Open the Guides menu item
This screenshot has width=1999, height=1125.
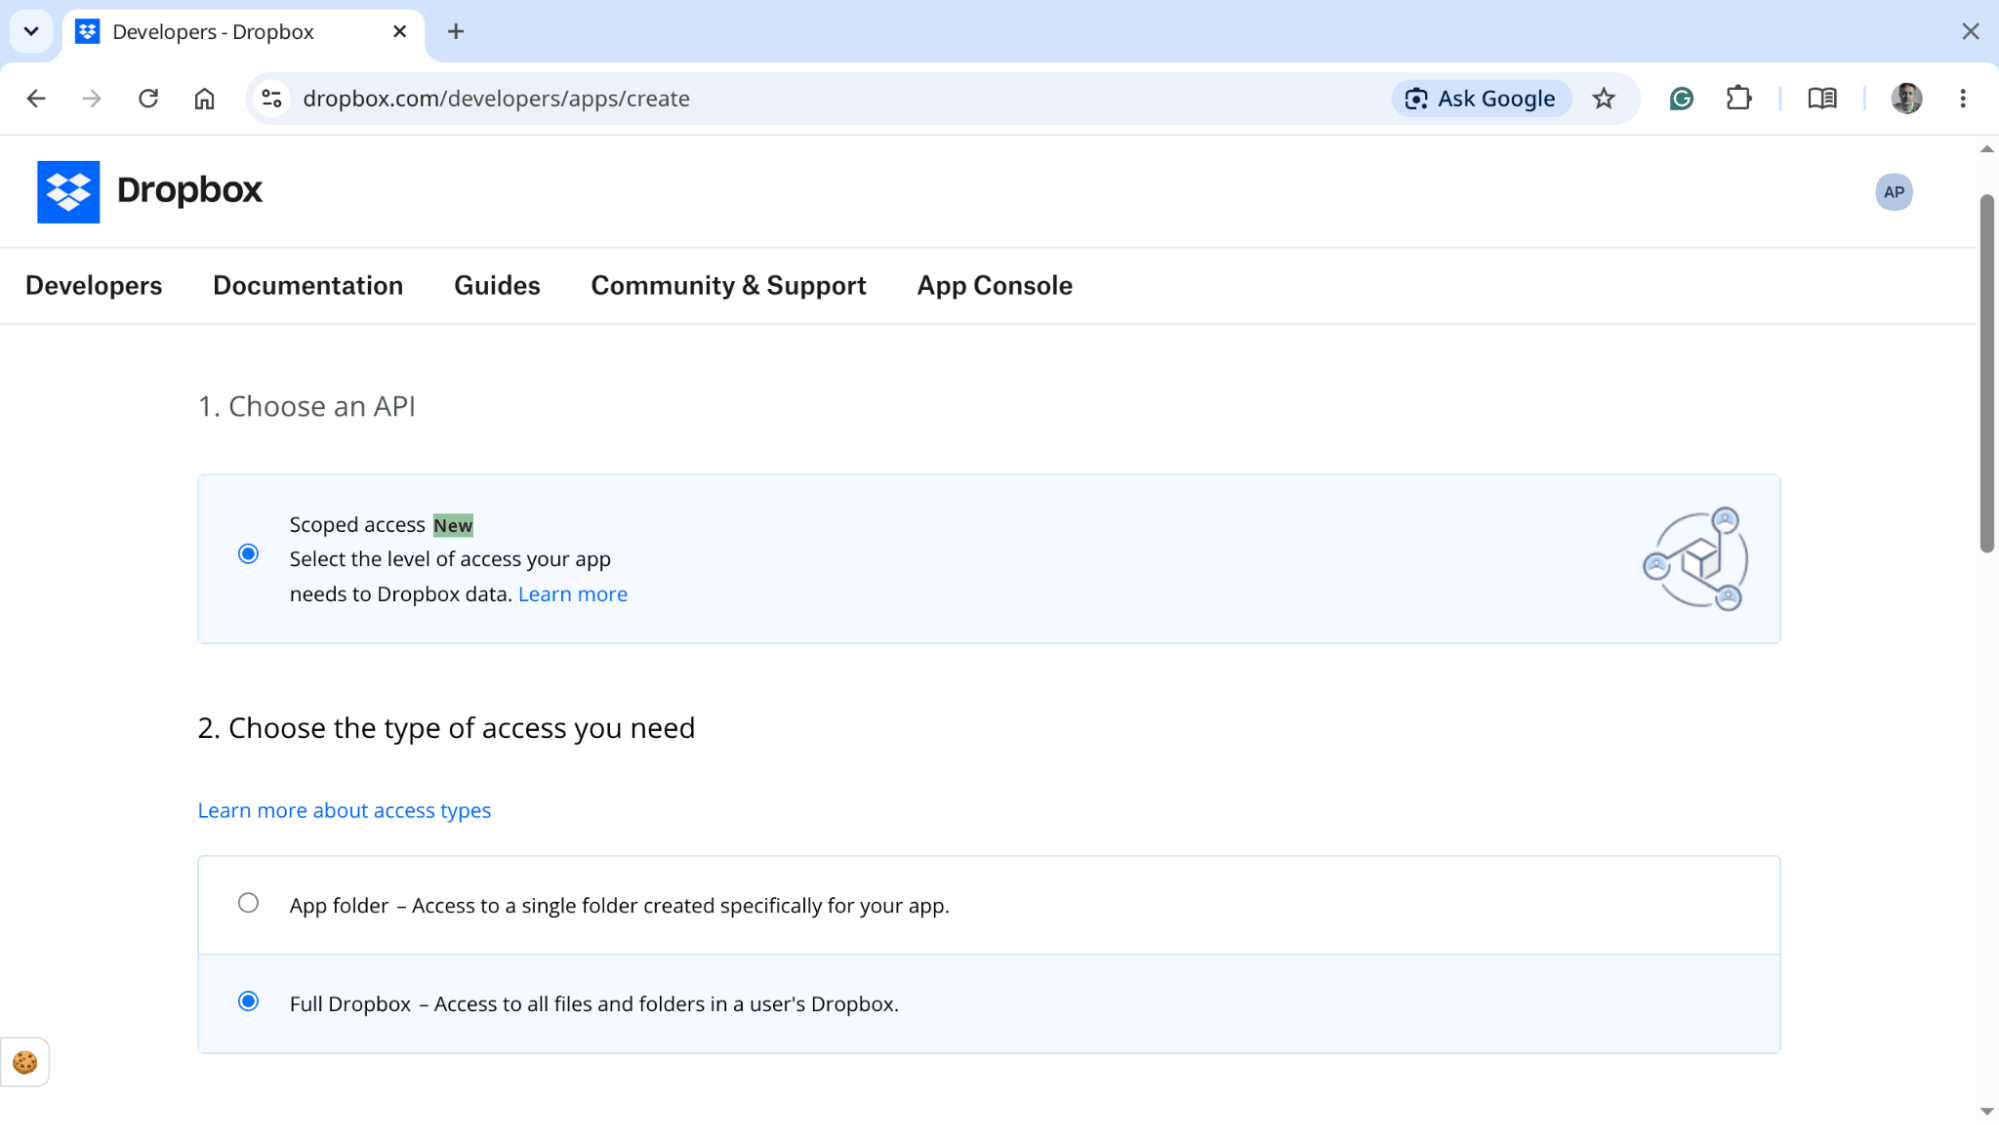pos(497,285)
